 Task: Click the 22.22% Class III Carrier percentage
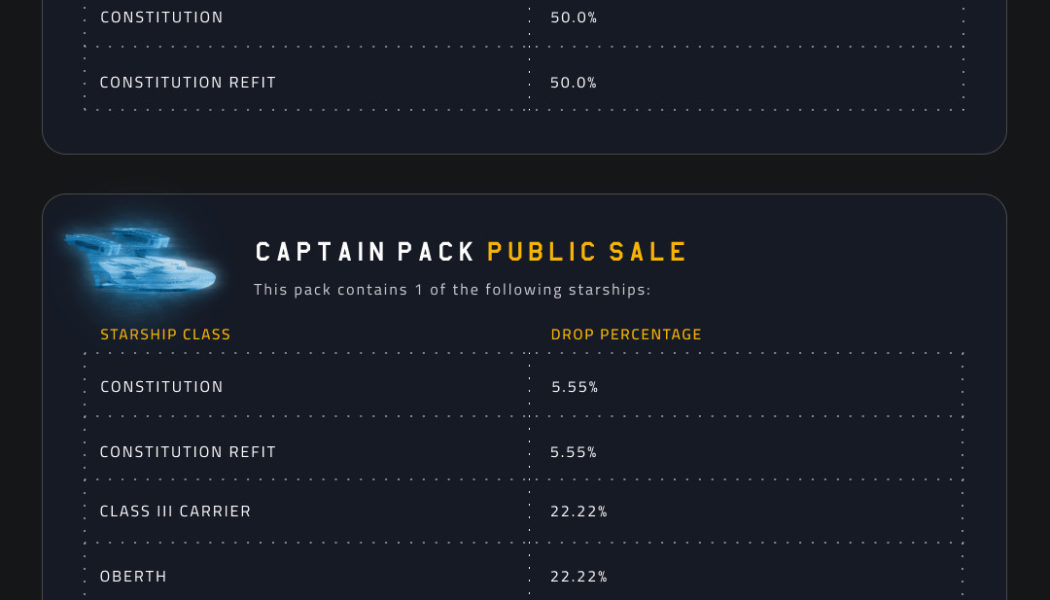[579, 511]
